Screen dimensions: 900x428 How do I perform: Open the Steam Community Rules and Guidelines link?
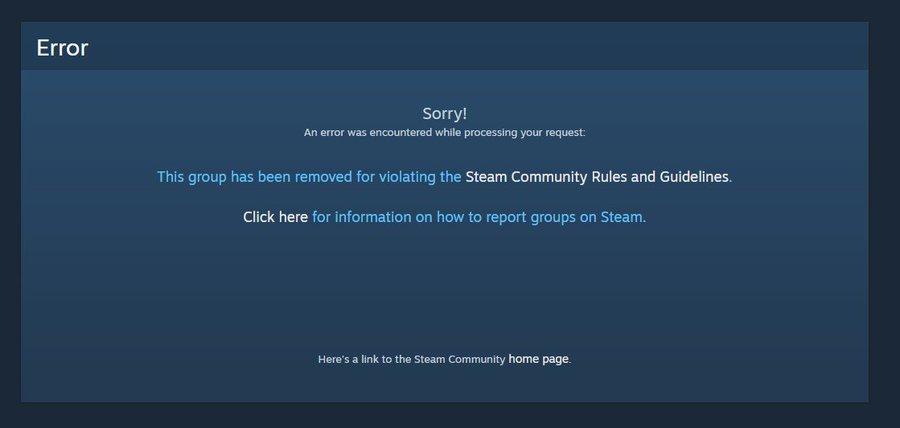(x=597, y=177)
